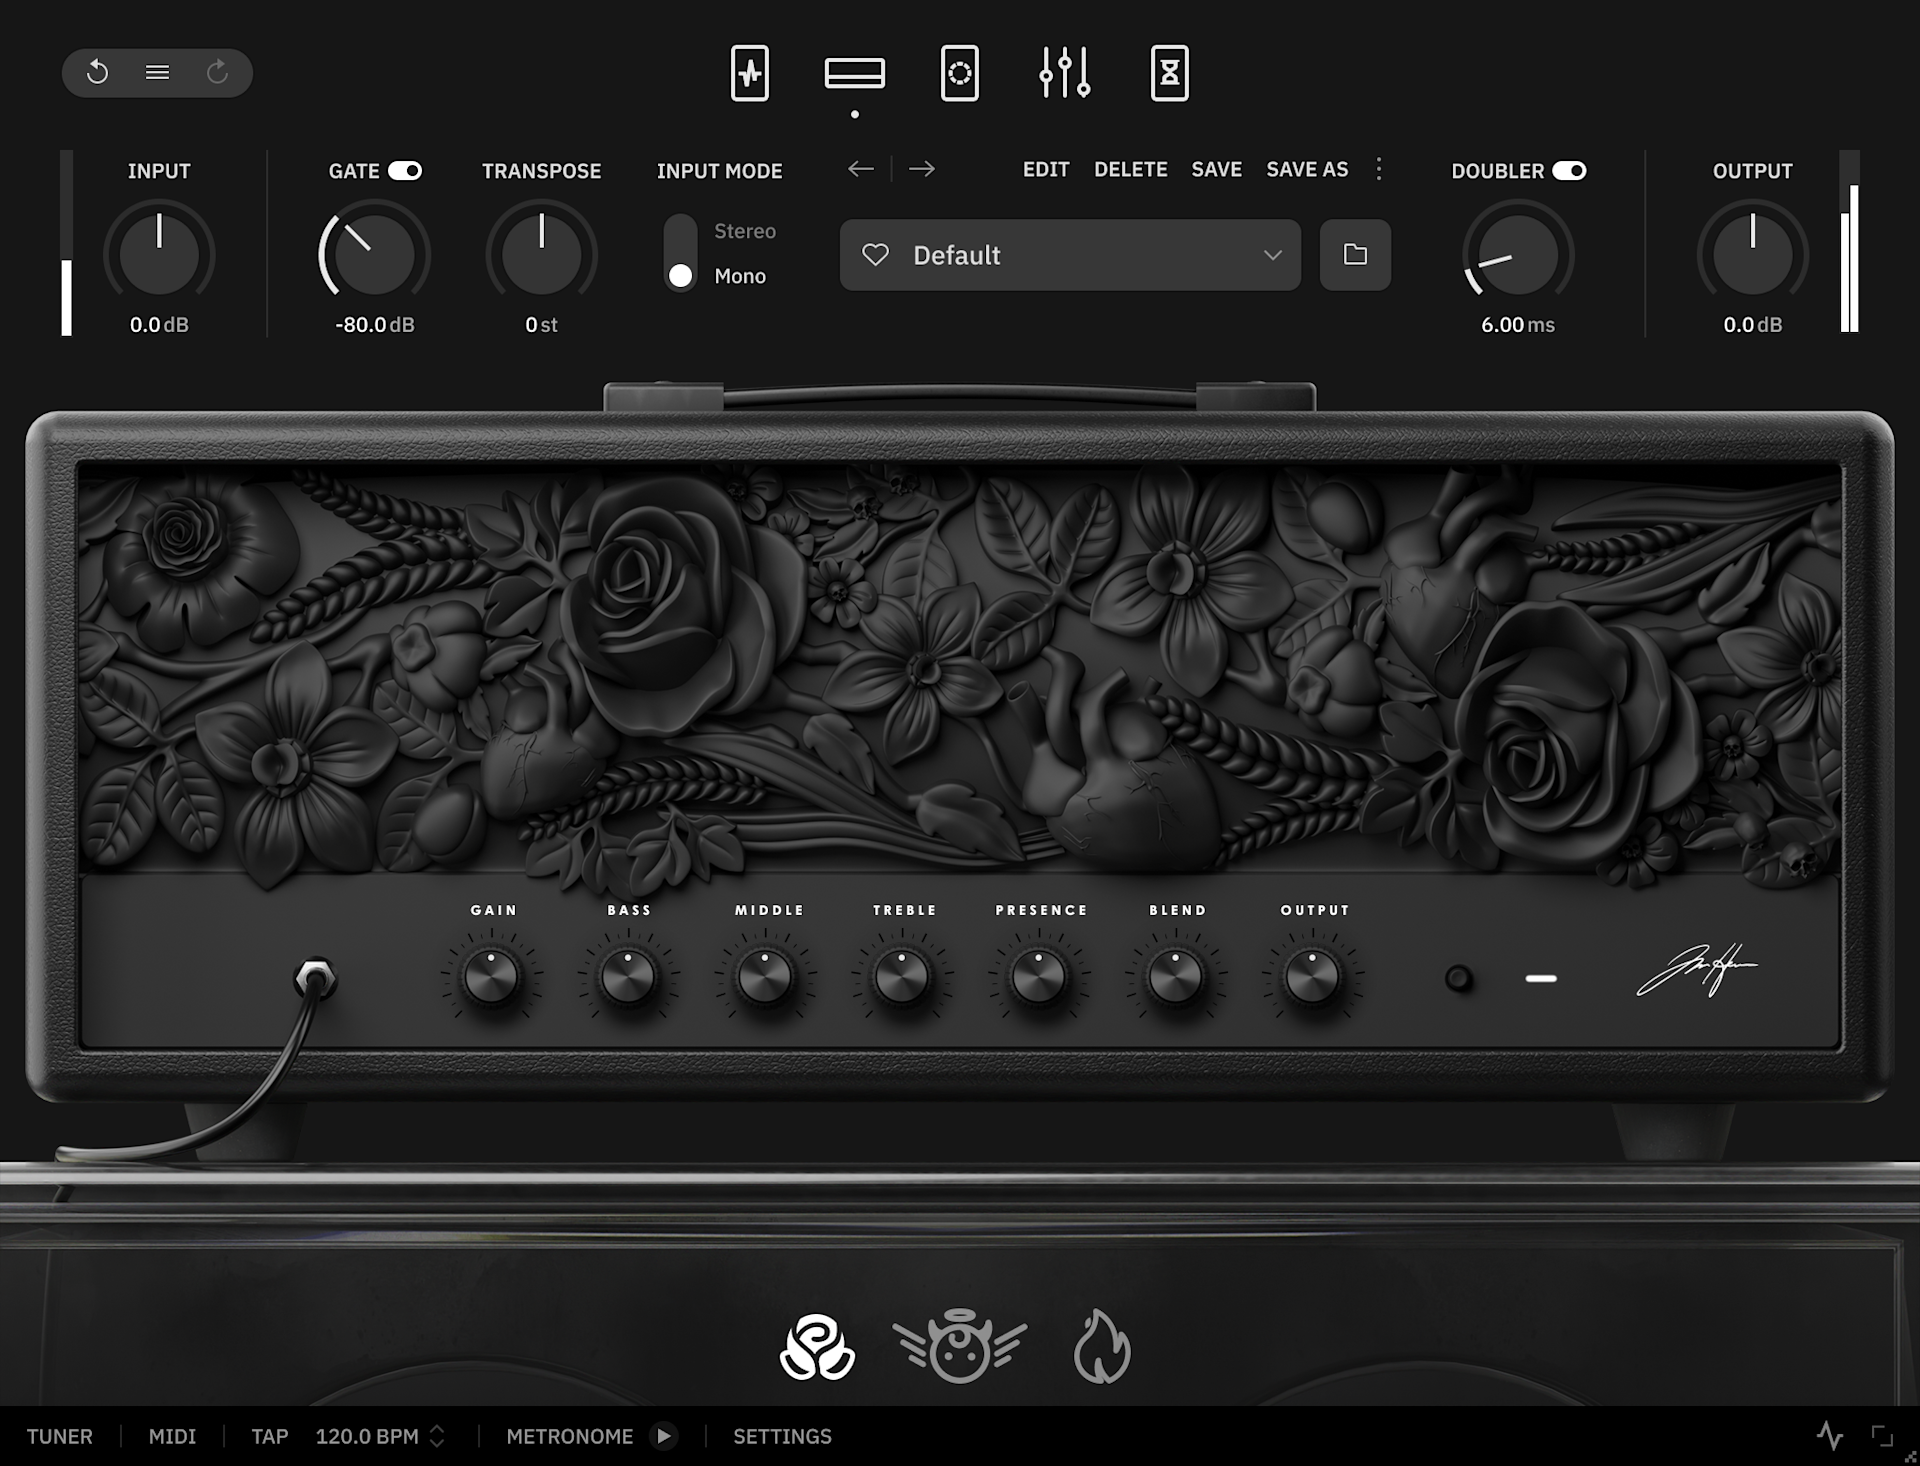Click the amp GAIN knob
This screenshot has height=1466, width=1920.
click(x=492, y=976)
